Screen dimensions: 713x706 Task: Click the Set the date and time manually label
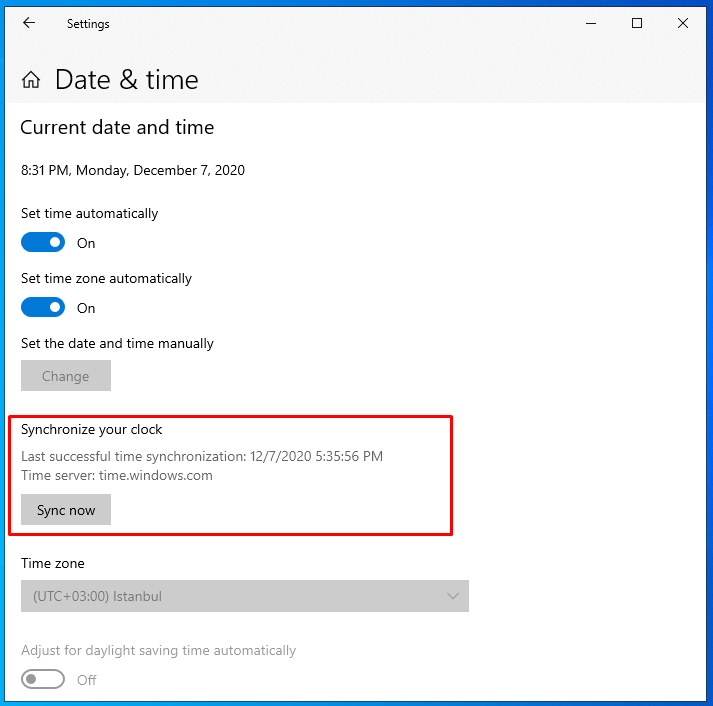tap(117, 343)
